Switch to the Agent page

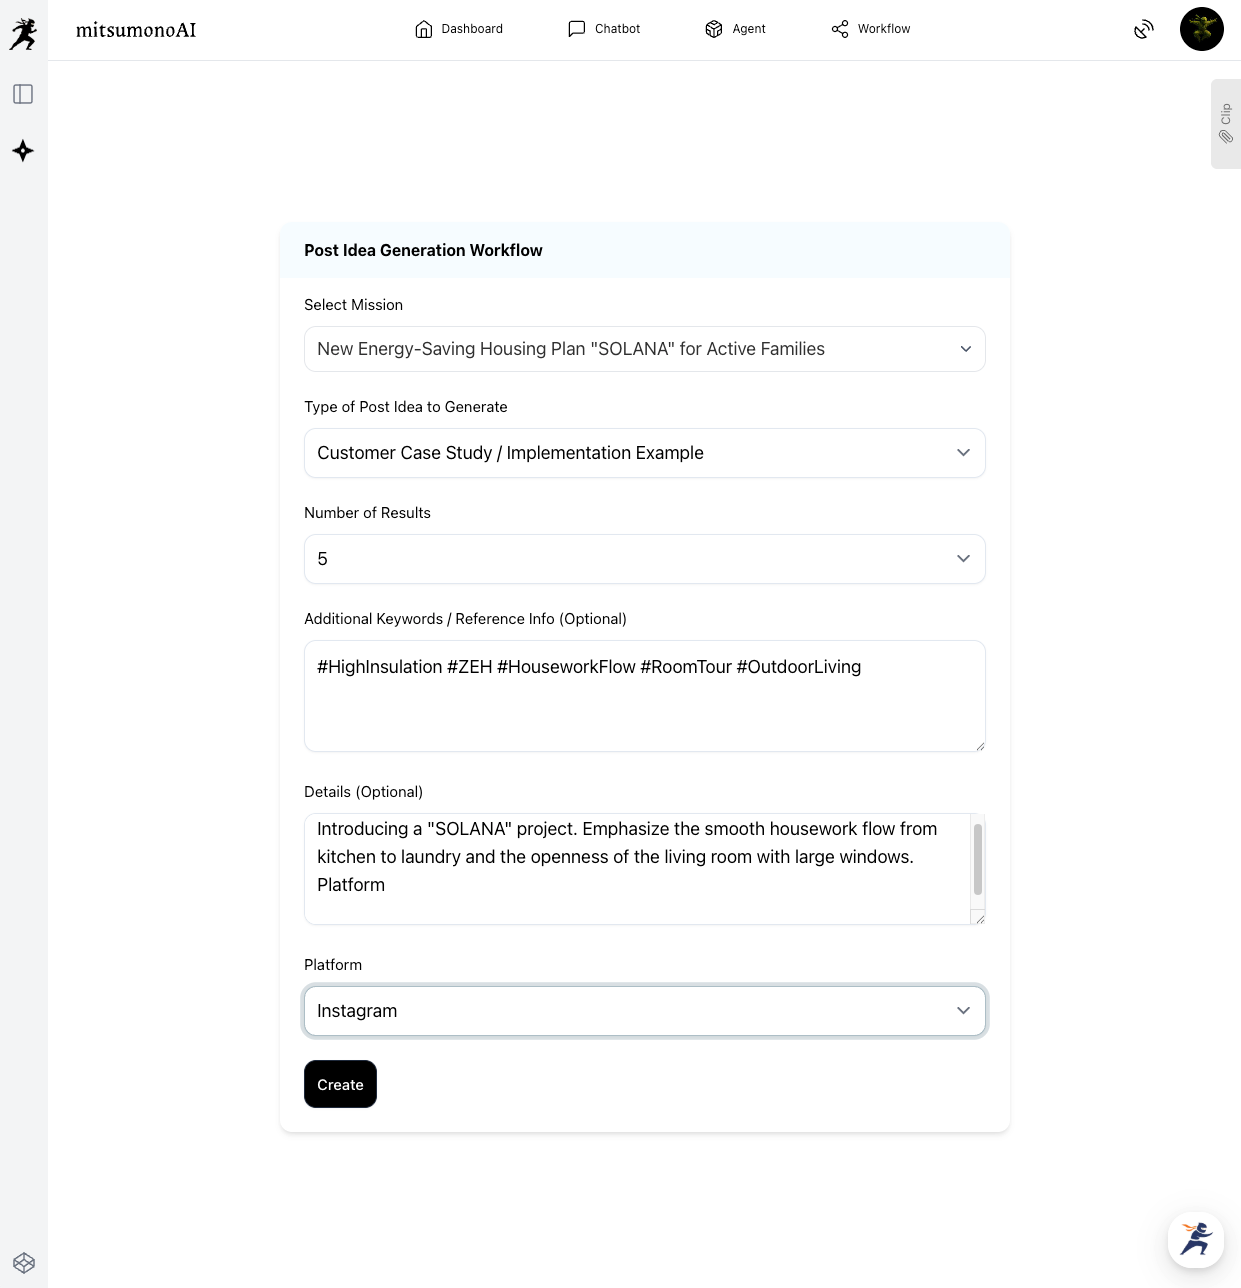(735, 29)
